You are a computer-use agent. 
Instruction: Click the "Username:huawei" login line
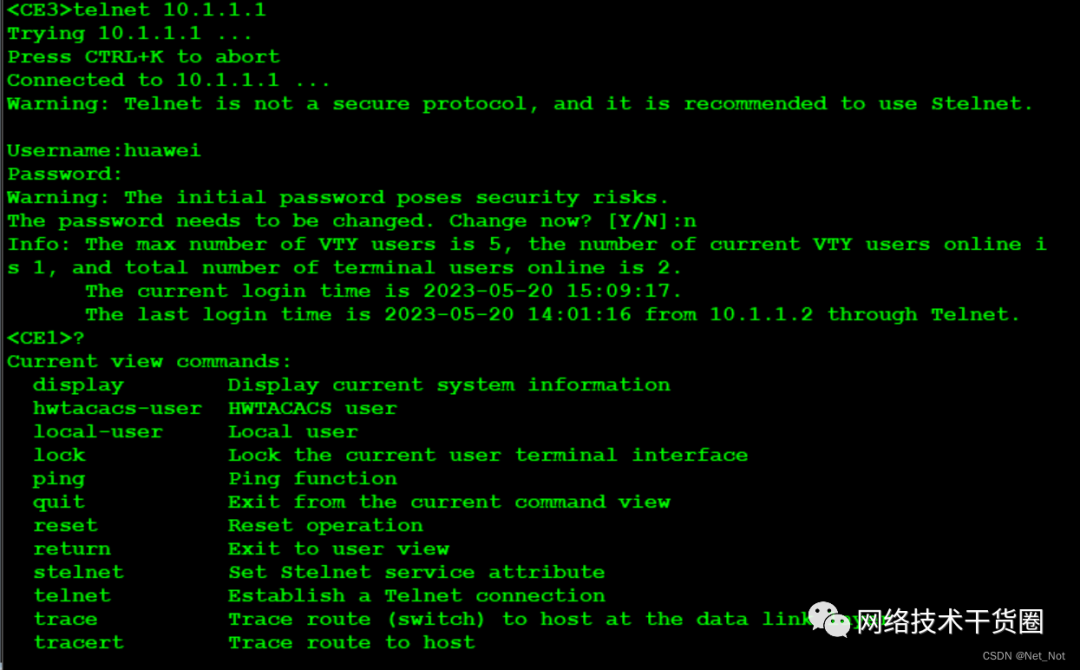click(104, 151)
